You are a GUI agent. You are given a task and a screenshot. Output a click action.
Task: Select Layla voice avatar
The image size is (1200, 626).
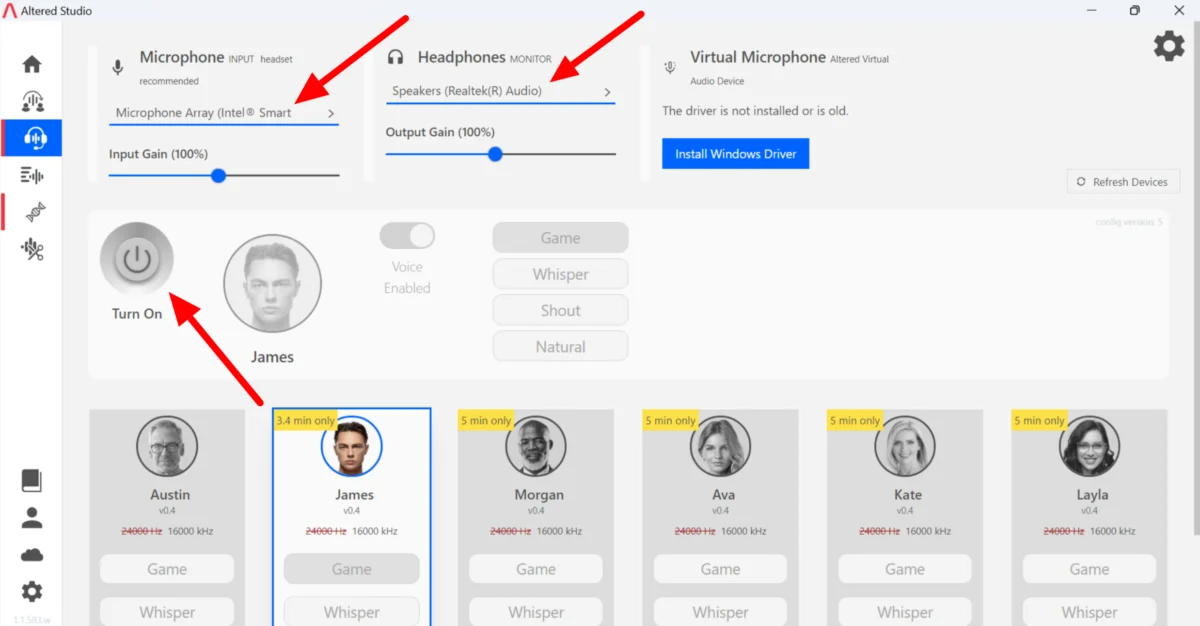click(x=1090, y=446)
